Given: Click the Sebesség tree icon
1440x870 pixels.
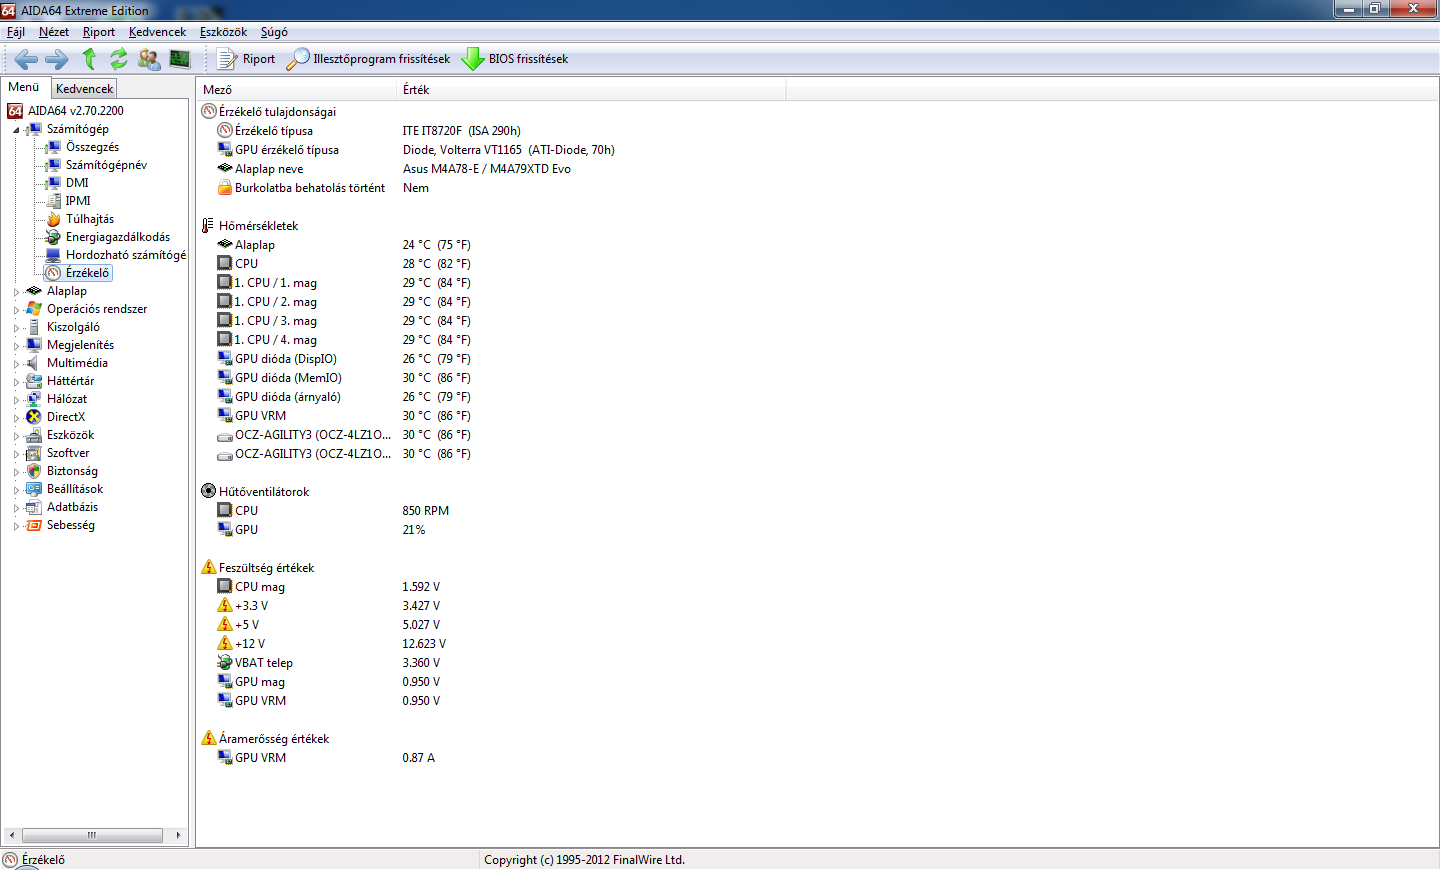Looking at the screenshot, I should pos(34,525).
